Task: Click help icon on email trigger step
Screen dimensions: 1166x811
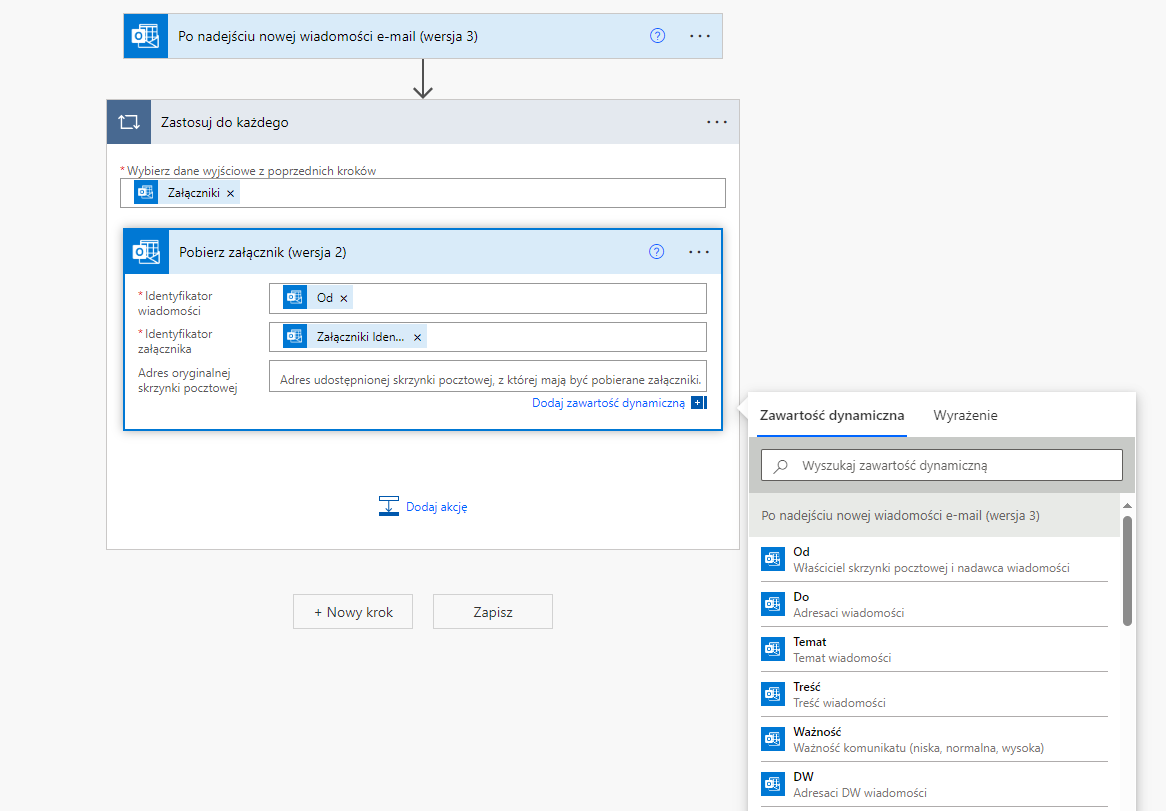Action: tap(657, 35)
